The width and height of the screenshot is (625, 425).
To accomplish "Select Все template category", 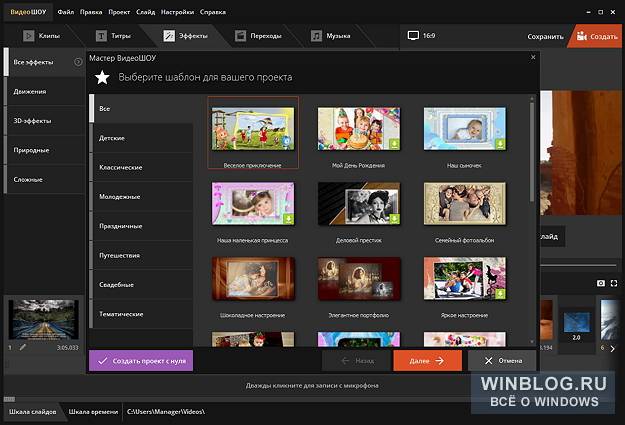I will click(141, 108).
